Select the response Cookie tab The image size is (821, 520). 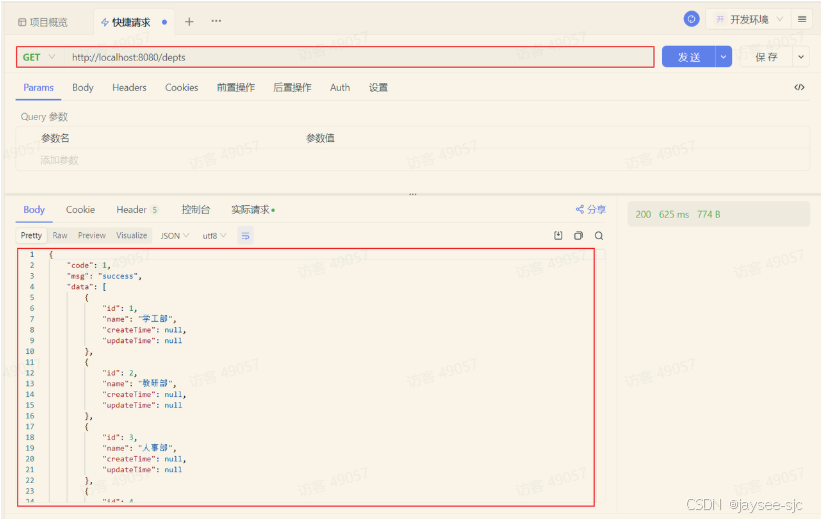tap(80, 209)
